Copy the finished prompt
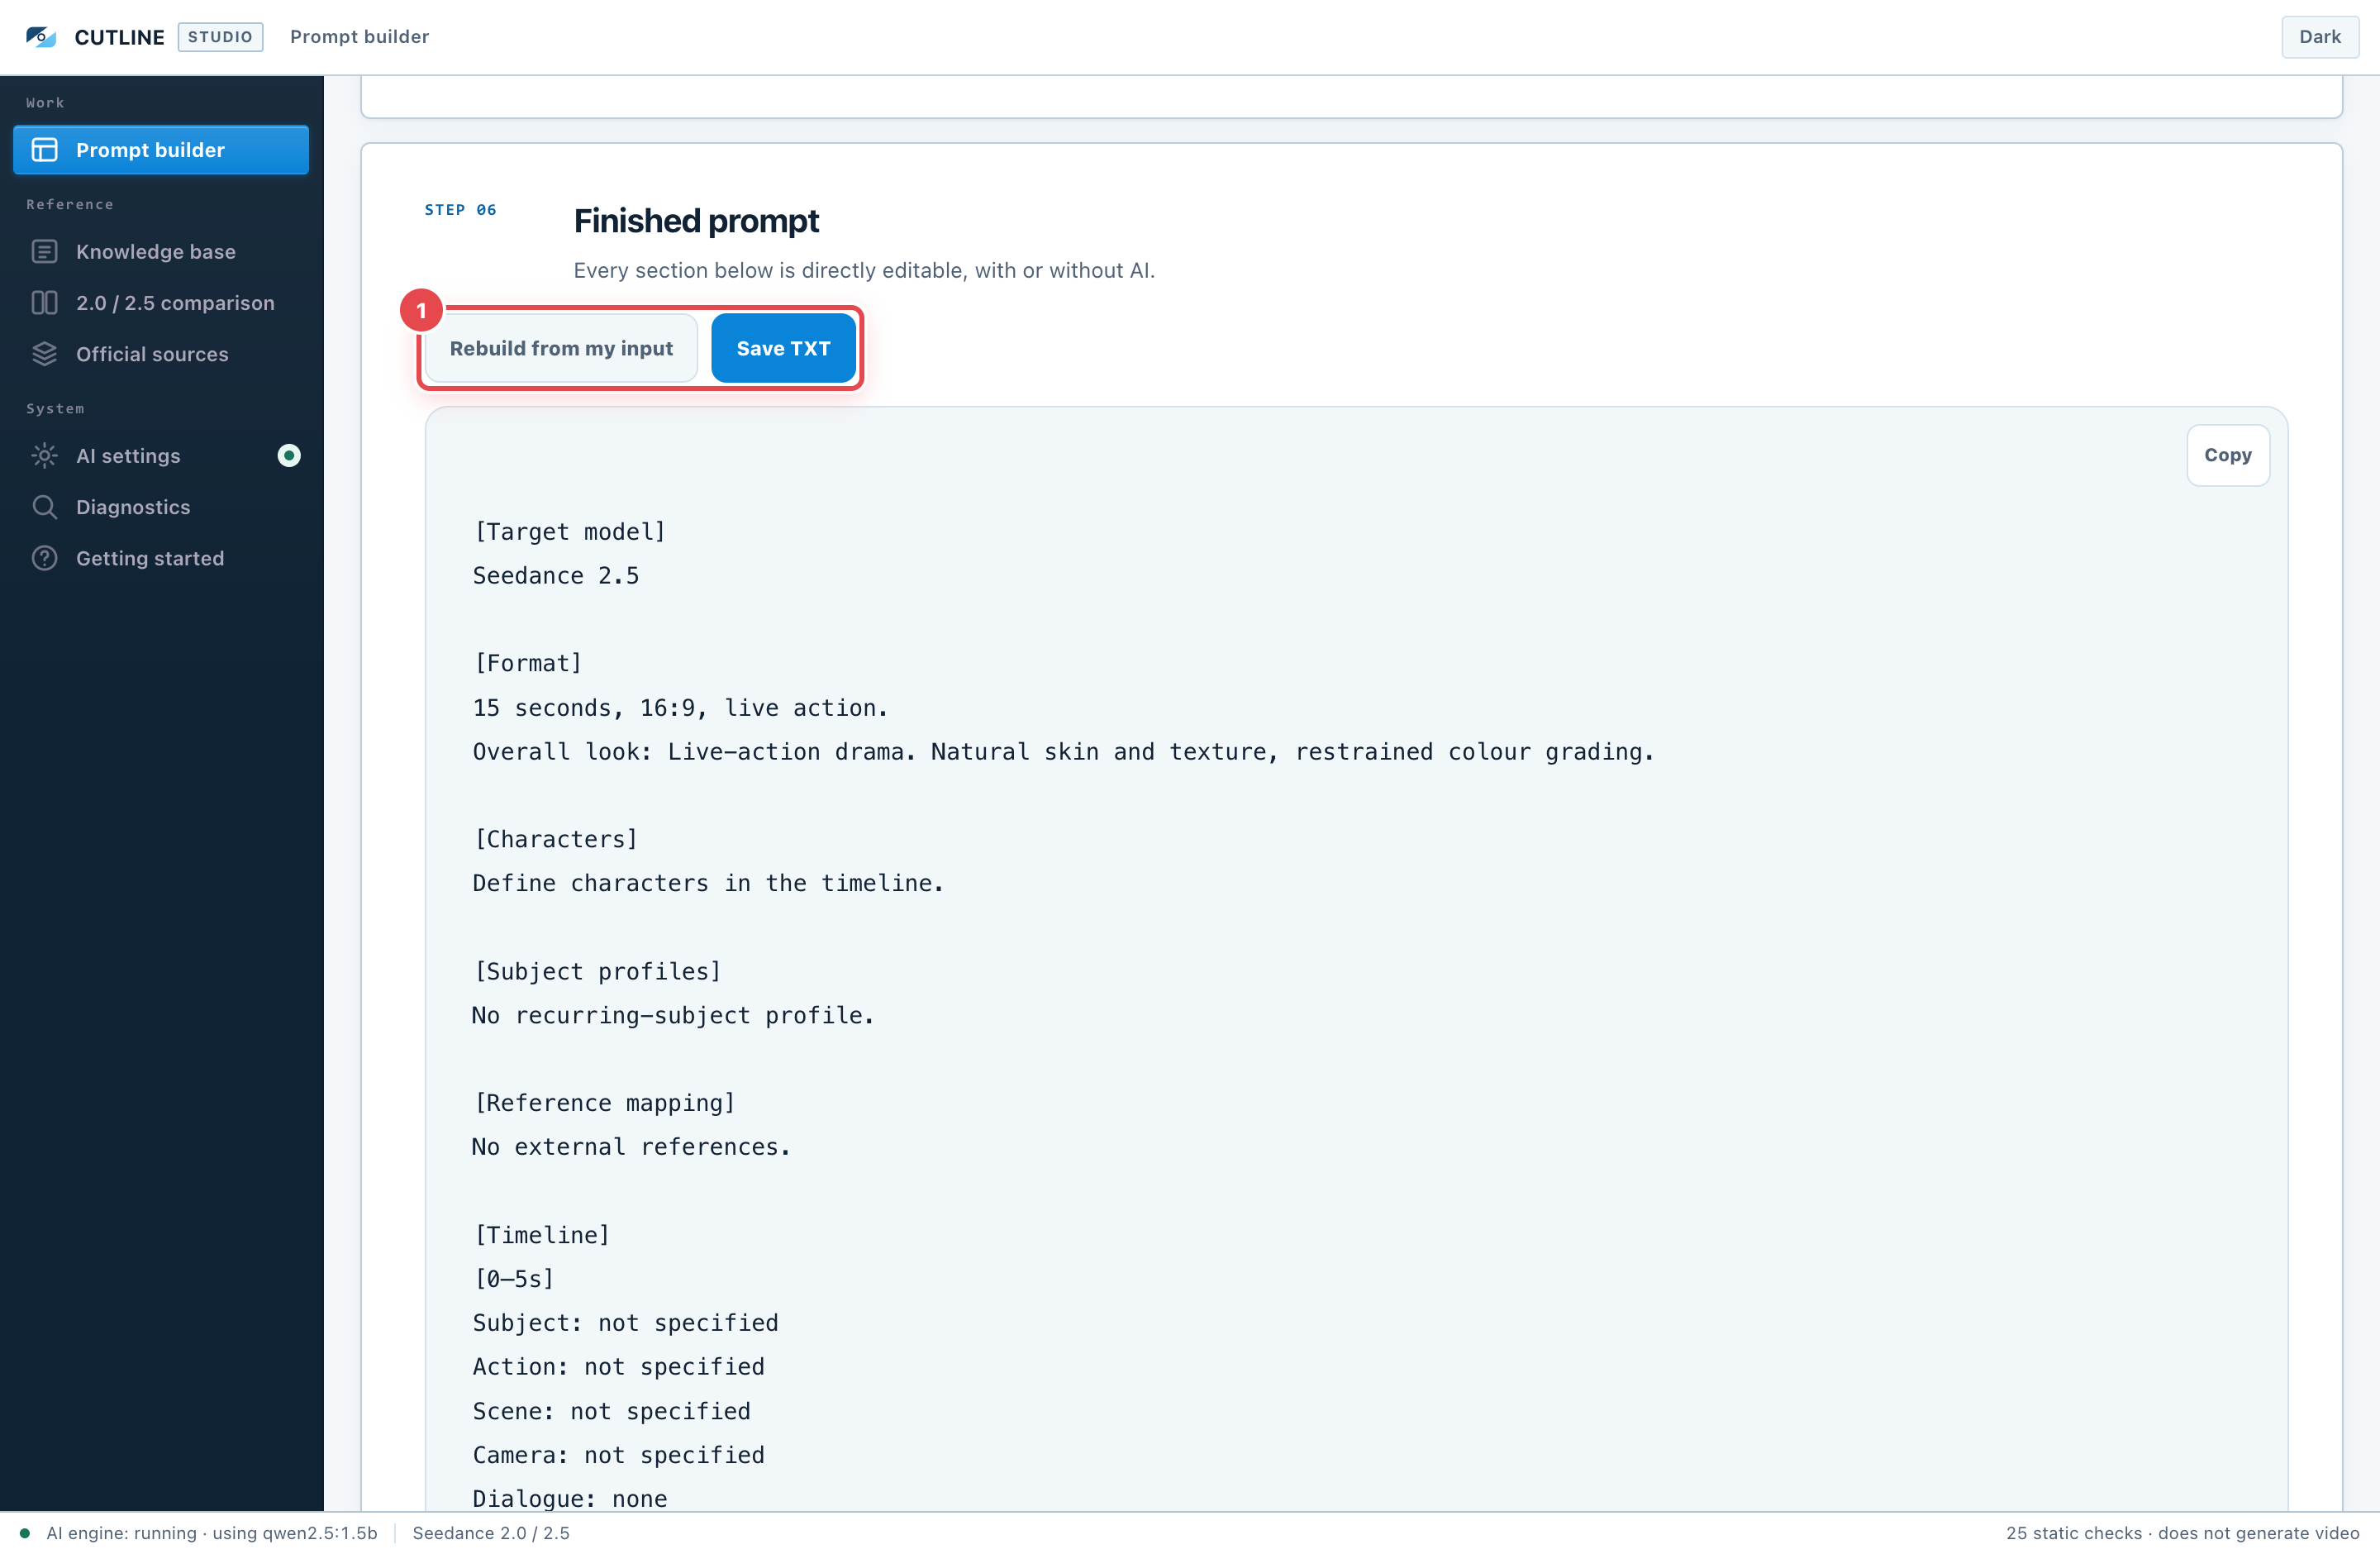2380x1554 pixels. [2227, 455]
